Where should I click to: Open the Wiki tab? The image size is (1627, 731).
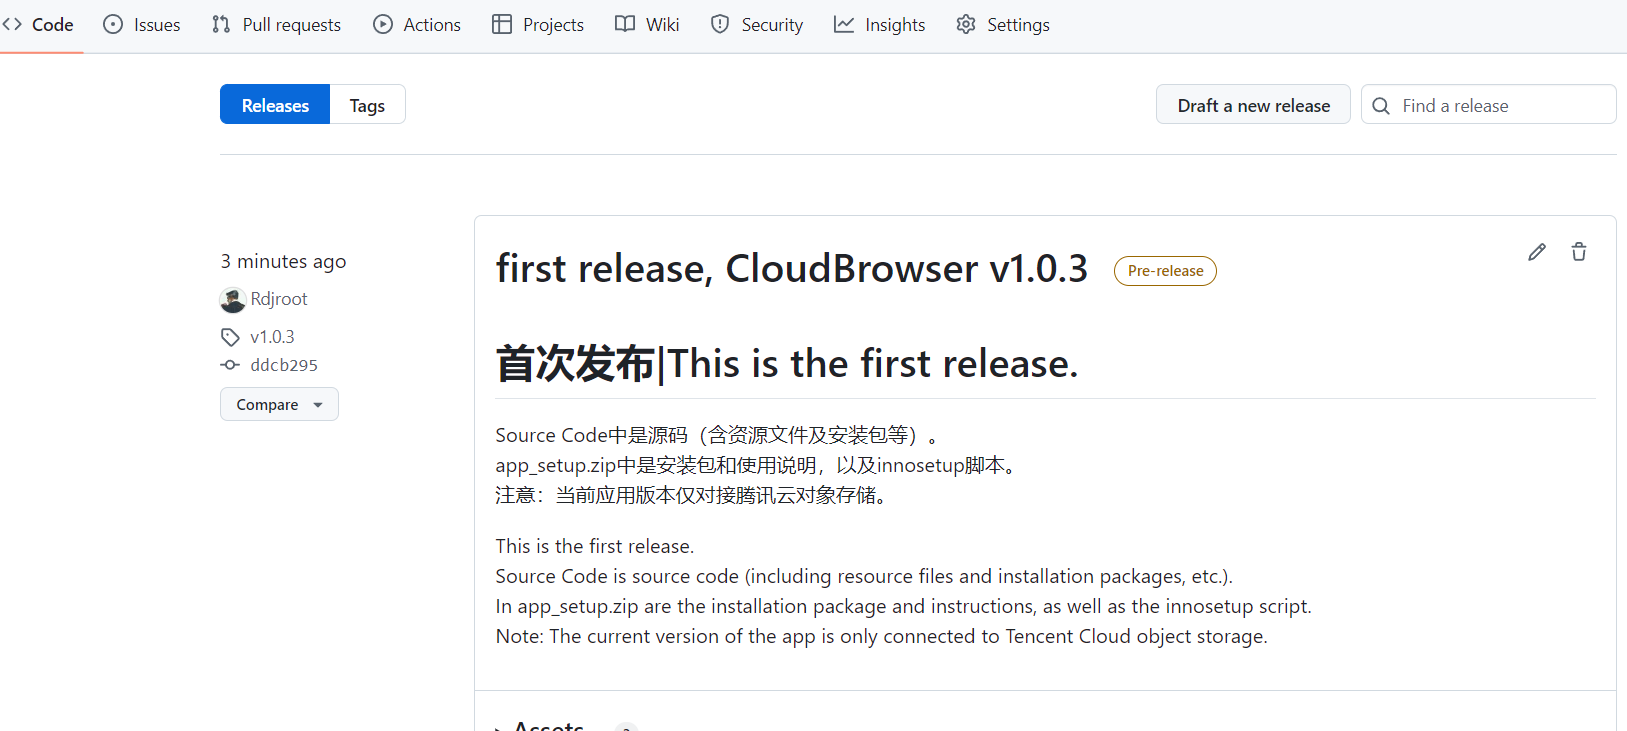(647, 25)
